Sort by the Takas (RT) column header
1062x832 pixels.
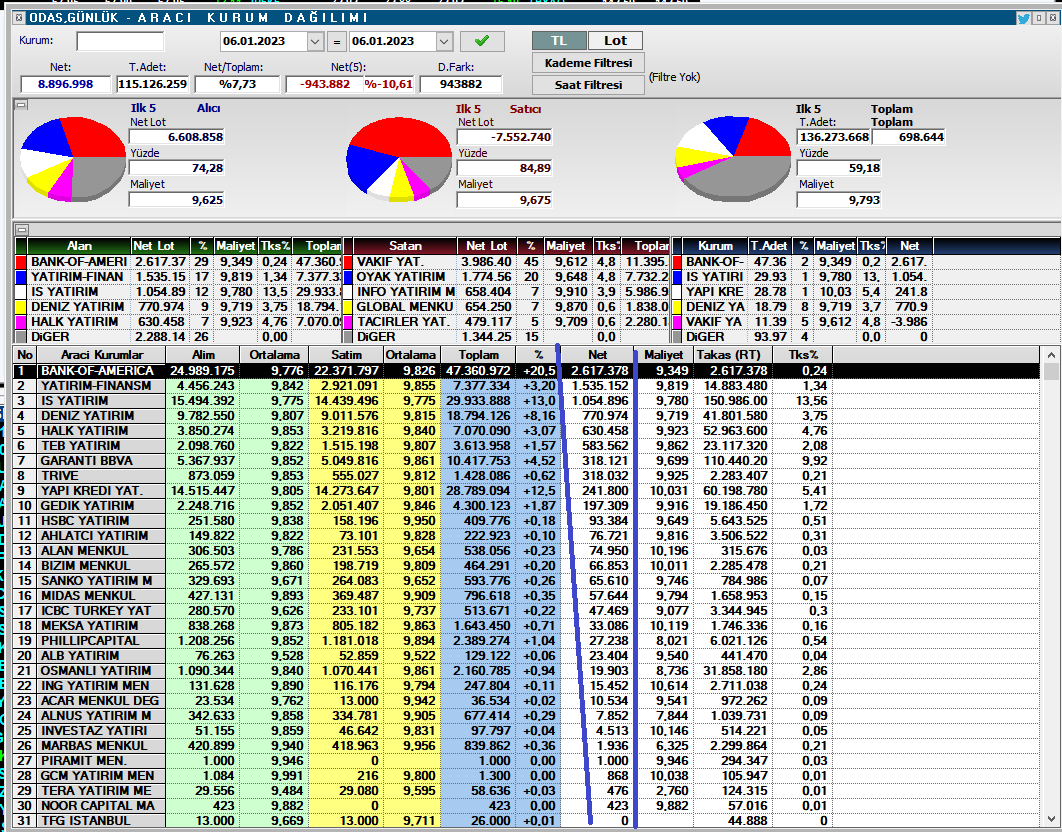pos(733,355)
